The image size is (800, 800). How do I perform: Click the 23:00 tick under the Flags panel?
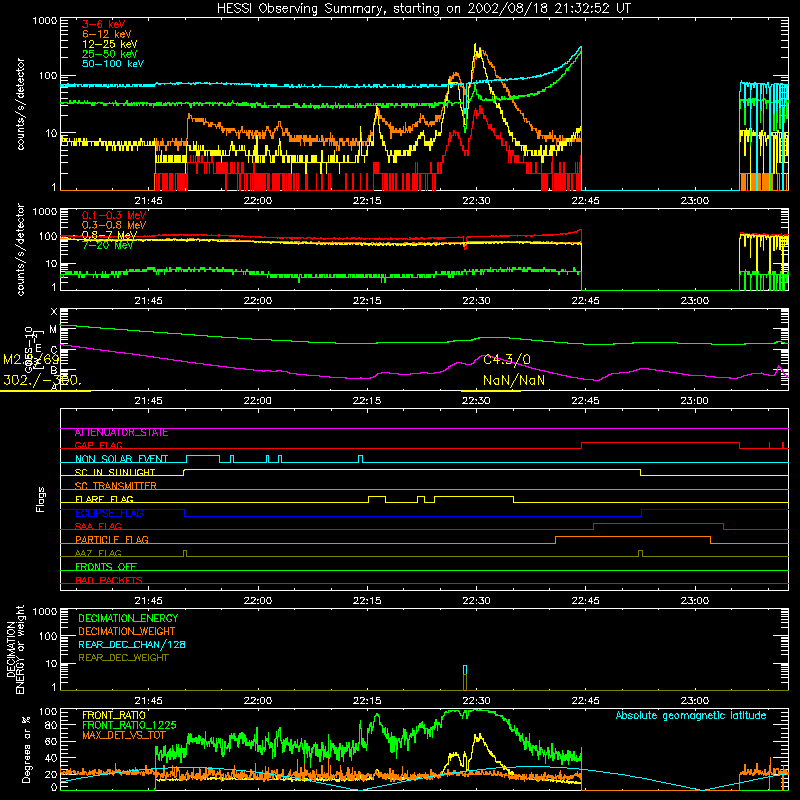(x=694, y=601)
